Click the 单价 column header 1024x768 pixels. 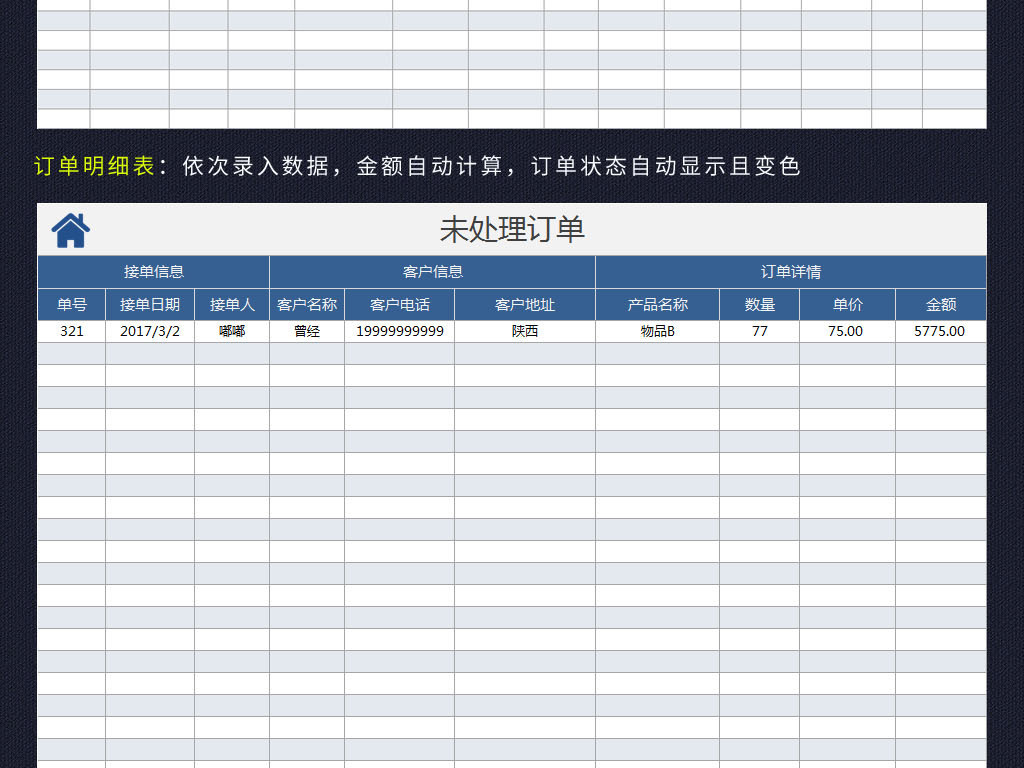pos(847,305)
